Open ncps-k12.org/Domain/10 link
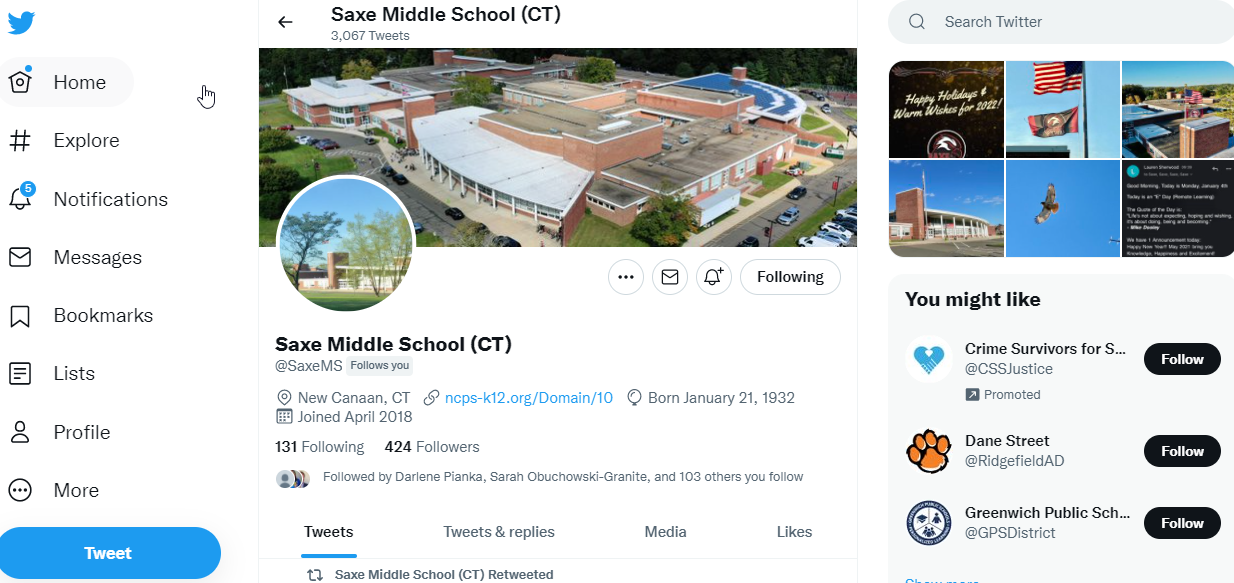Screen dimensions: 1234x583 528,398
